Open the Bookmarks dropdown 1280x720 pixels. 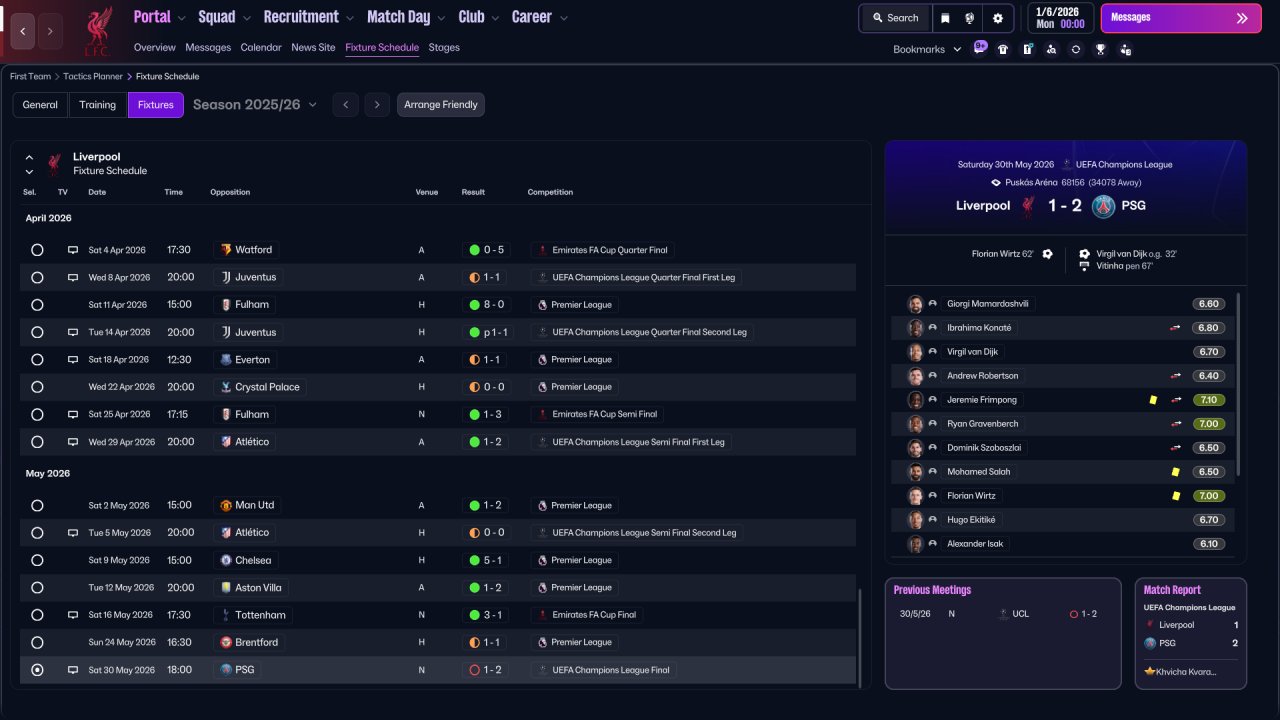pos(927,49)
